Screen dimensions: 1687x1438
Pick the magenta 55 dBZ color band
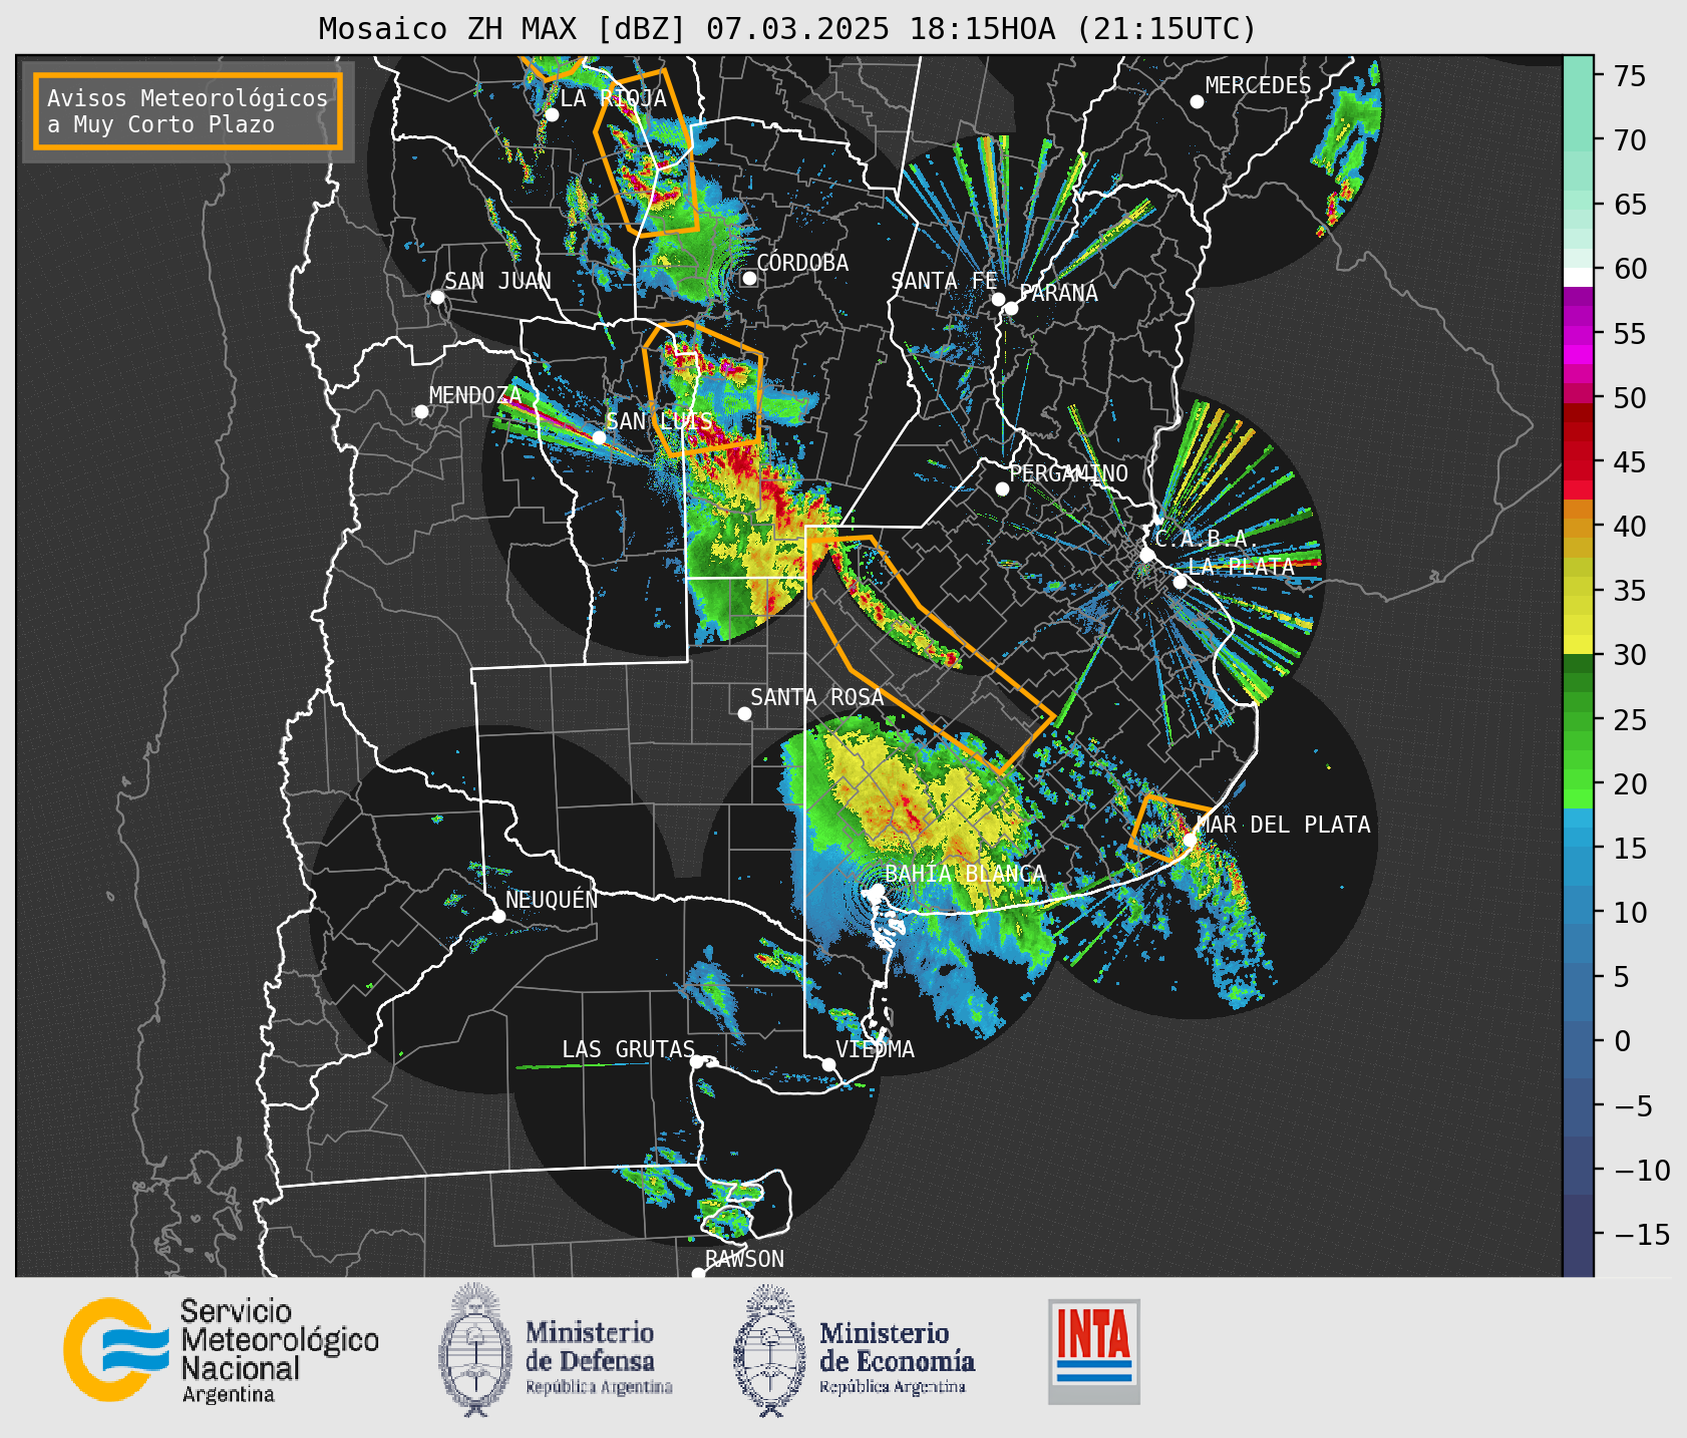1578,333
